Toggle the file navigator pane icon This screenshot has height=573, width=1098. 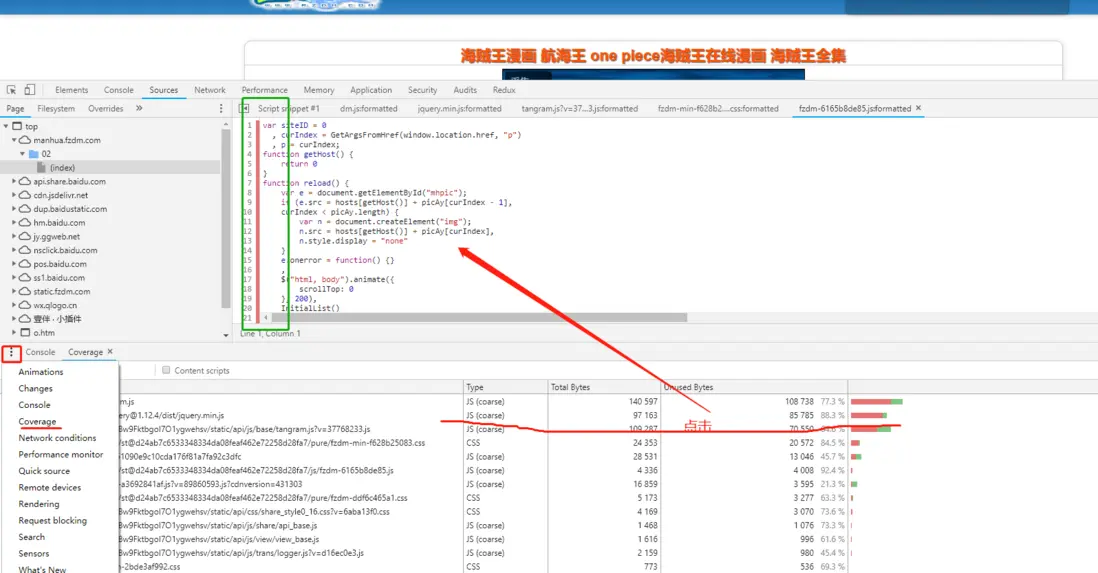point(245,109)
